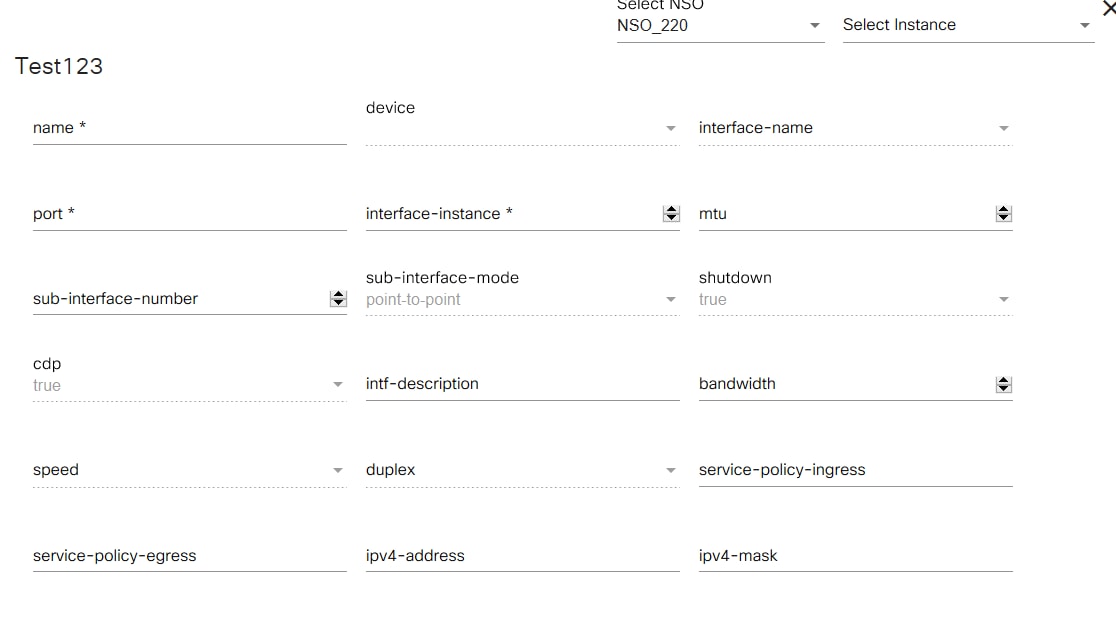This screenshot has height=638, width=1116.
Task: Open the sub-interface-mode dropdown
Action: click(x=521, y=299)
